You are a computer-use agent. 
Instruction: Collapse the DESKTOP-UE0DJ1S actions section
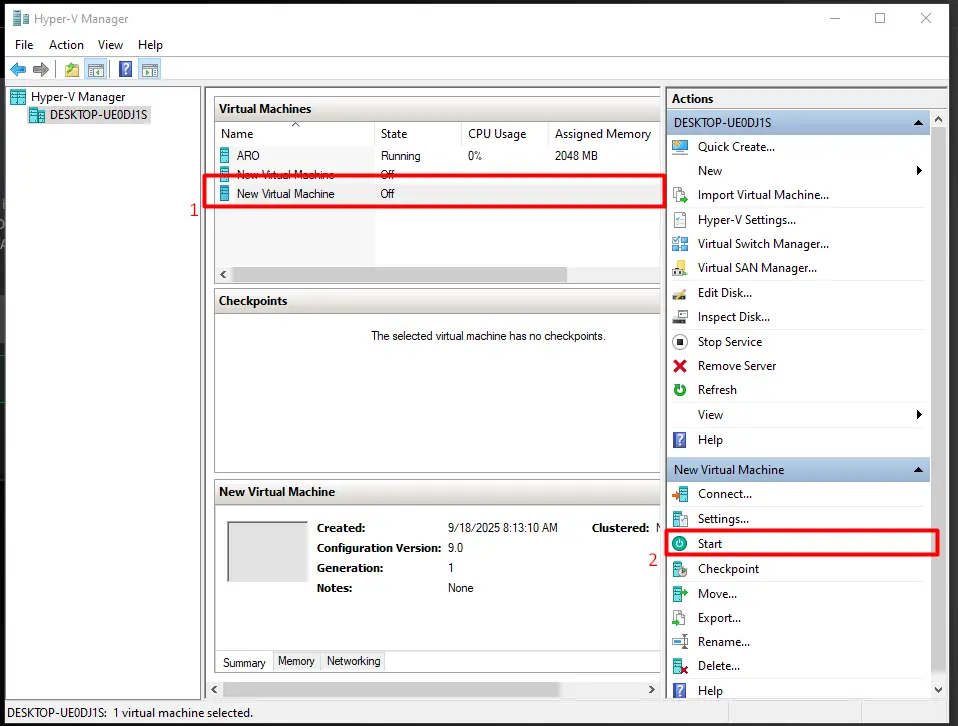click(x=918, y=123)
